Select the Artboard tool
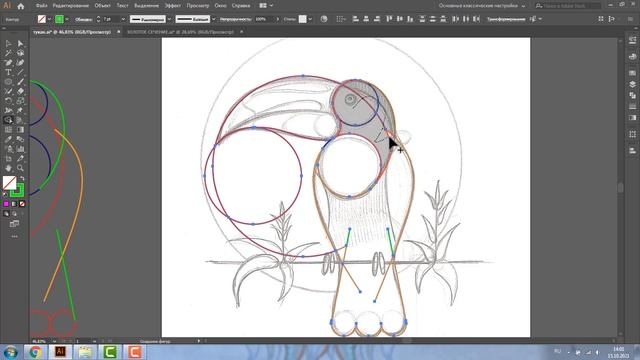The height and width of the screenshot is (360, 640). tap(8, 158)
